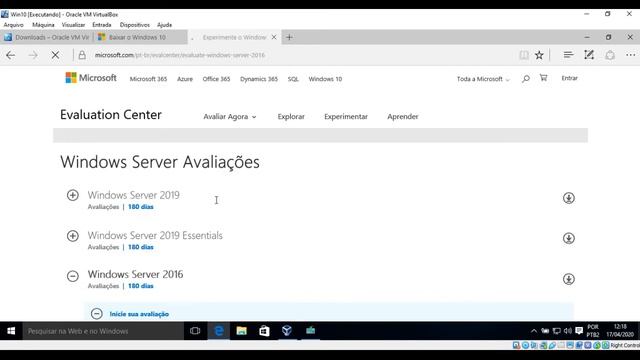Open VirtualBox Visualizar menu

click(x=73, y=25)
